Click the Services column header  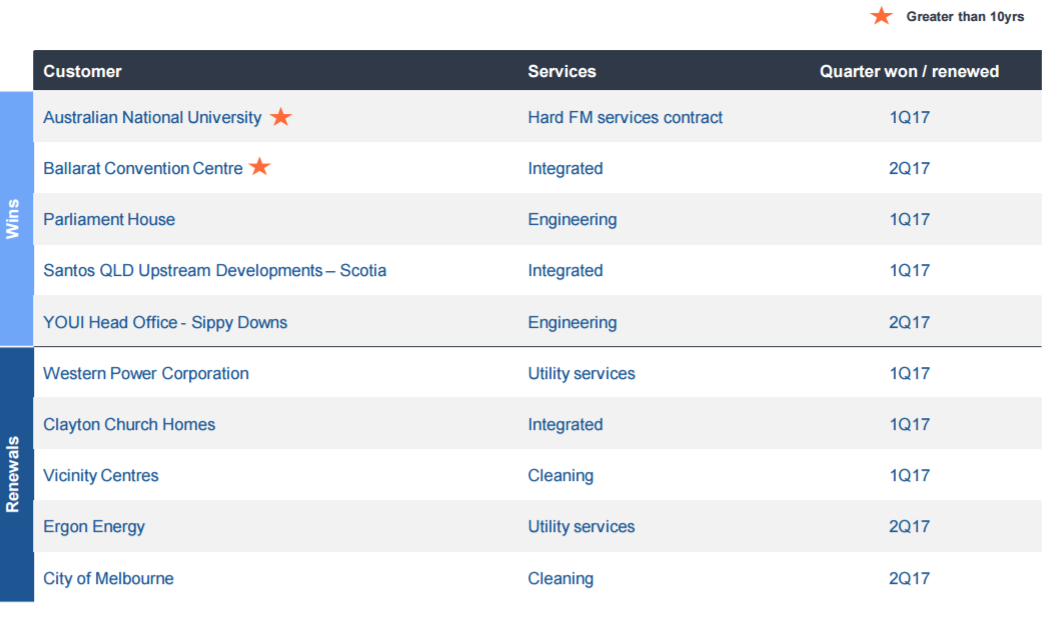pyautogui.click(x=562, y=71)
